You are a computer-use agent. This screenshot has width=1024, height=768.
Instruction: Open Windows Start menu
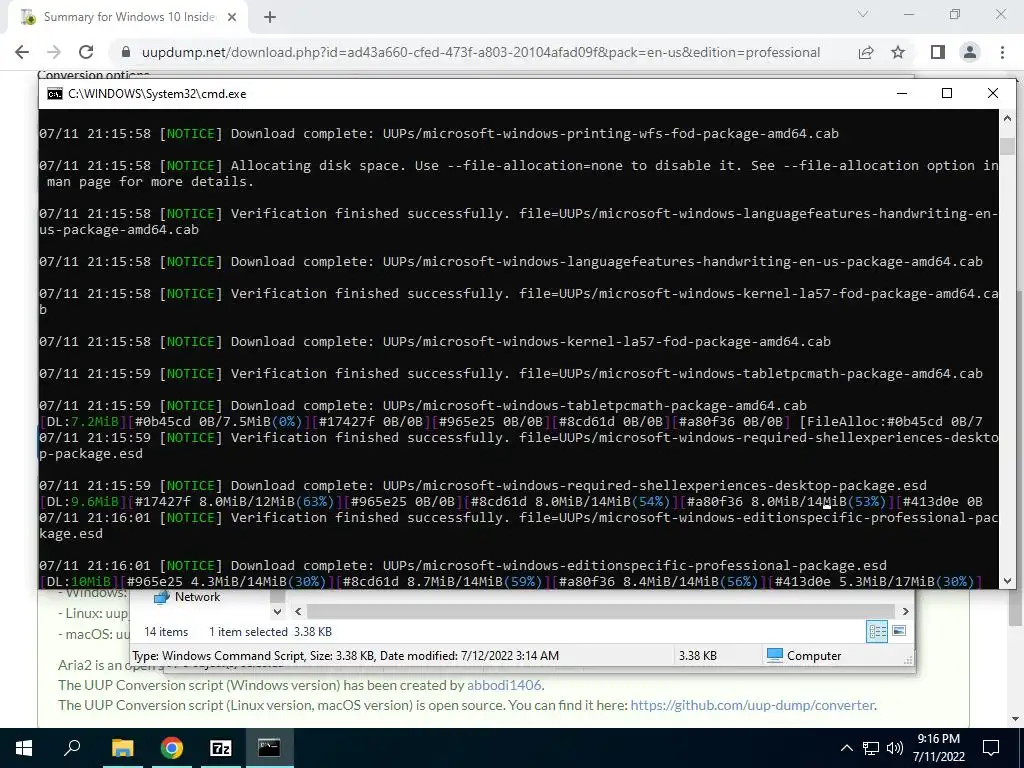[24, 748]
